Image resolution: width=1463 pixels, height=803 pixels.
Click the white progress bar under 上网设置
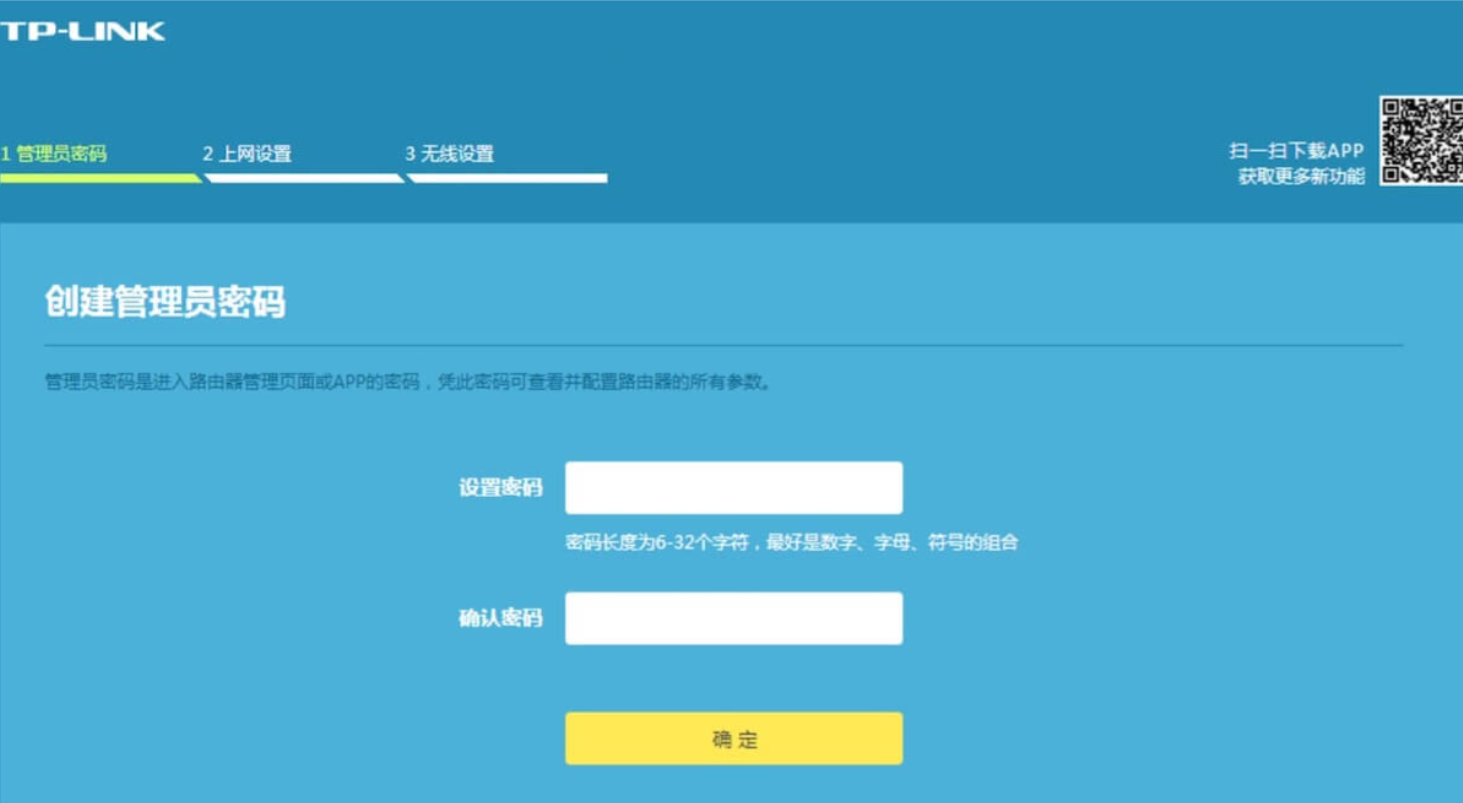pos(304,178)
